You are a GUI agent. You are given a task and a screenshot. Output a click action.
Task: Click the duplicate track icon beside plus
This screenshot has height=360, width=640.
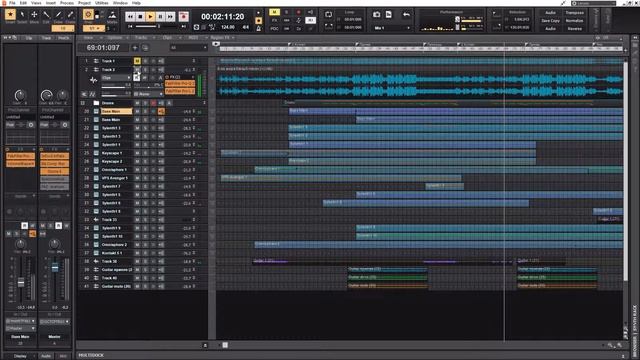point(144,48)
